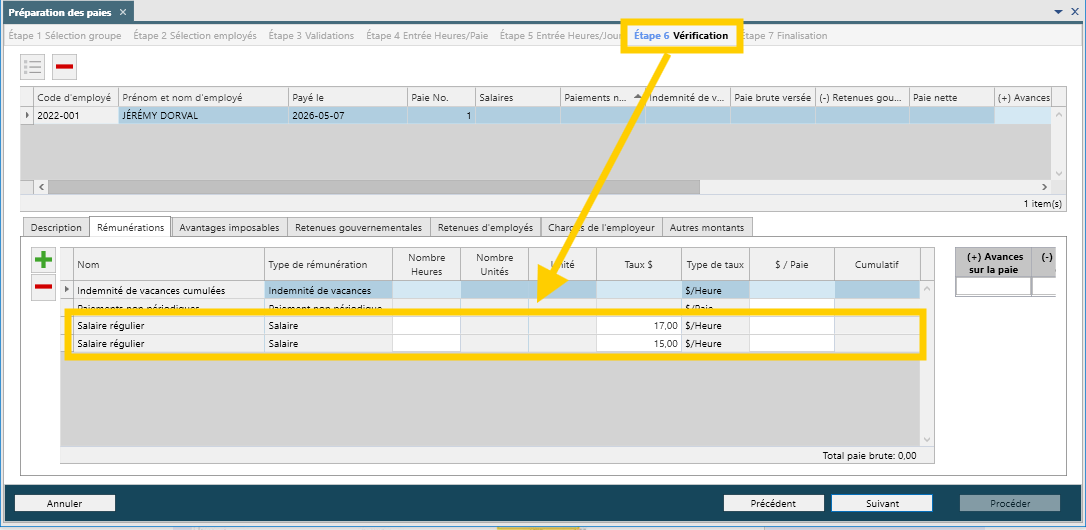Go to Étape 3 Validations
This screenshot has height=530, width=1086.
click(x=311, y=35)
